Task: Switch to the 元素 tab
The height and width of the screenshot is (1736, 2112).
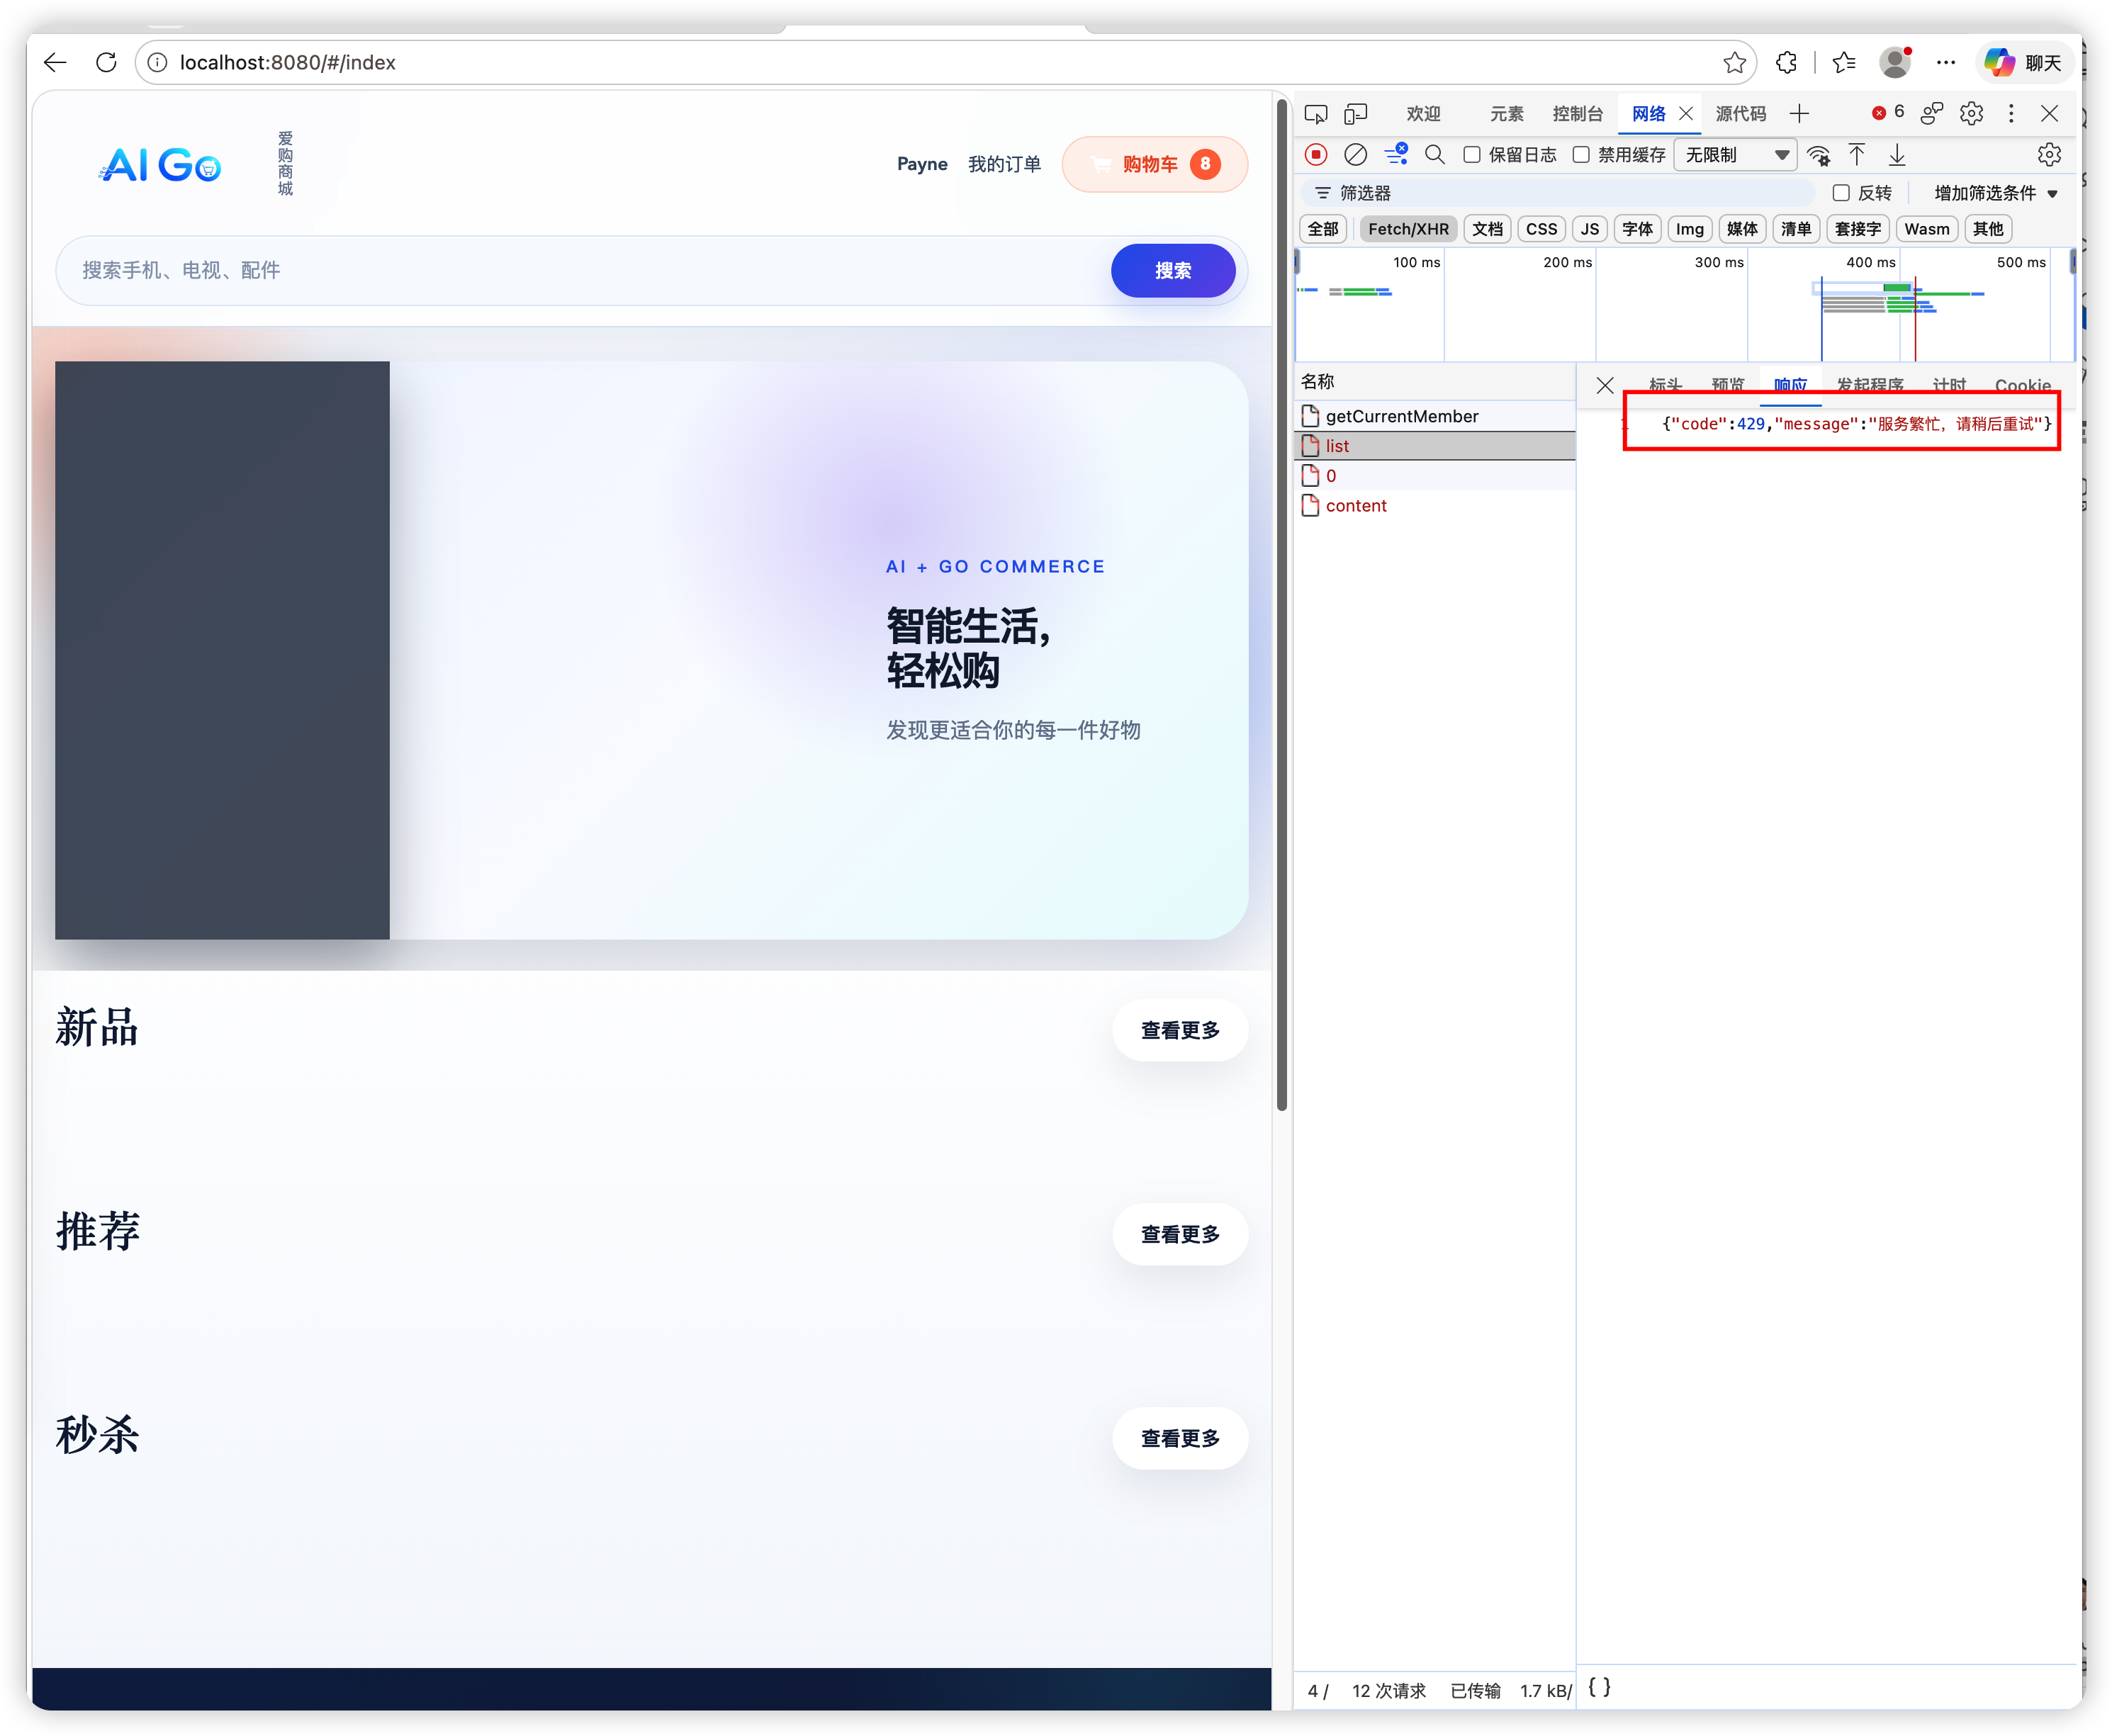Action: click(x=1506, y=114)
